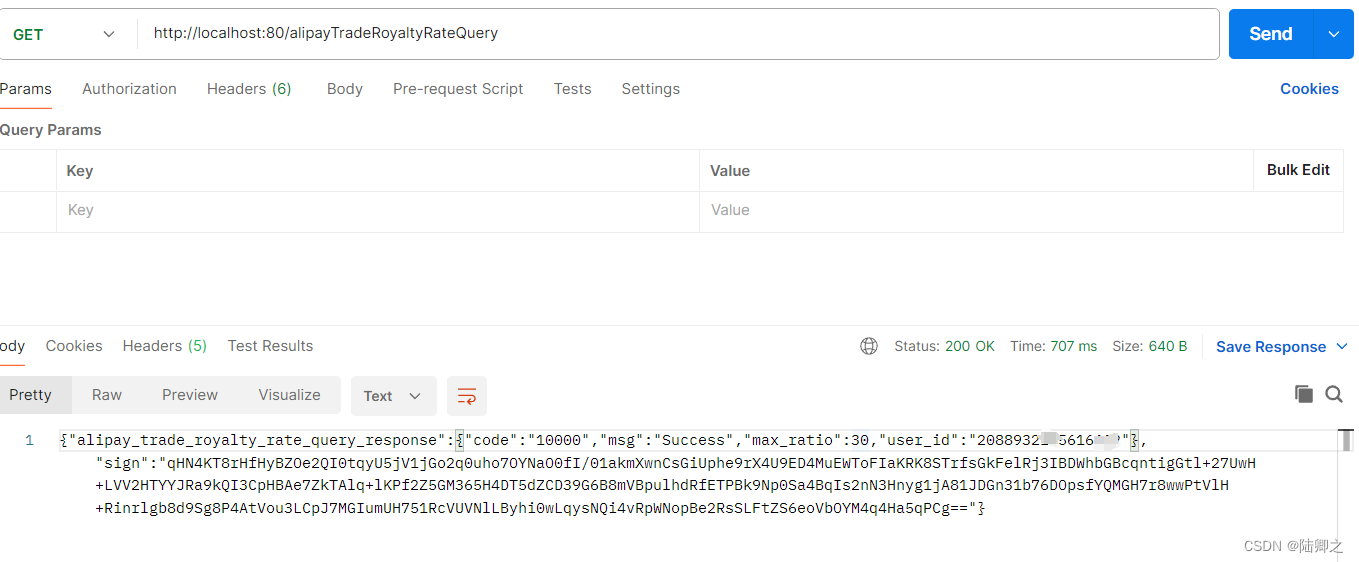Screen dimensions: 1359x562
Task: Copy response using the copy icon
Action: [1303, 394]
